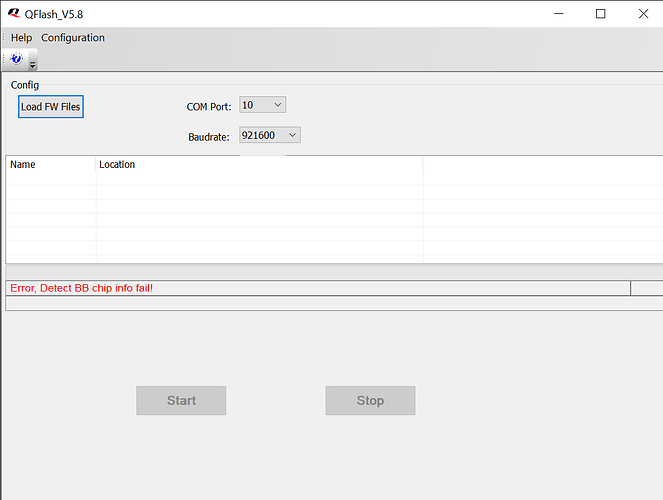The image size is (663, 500).
Task: Open the Configuration menu
Action: pyautogui.click(x=73, y=38)
